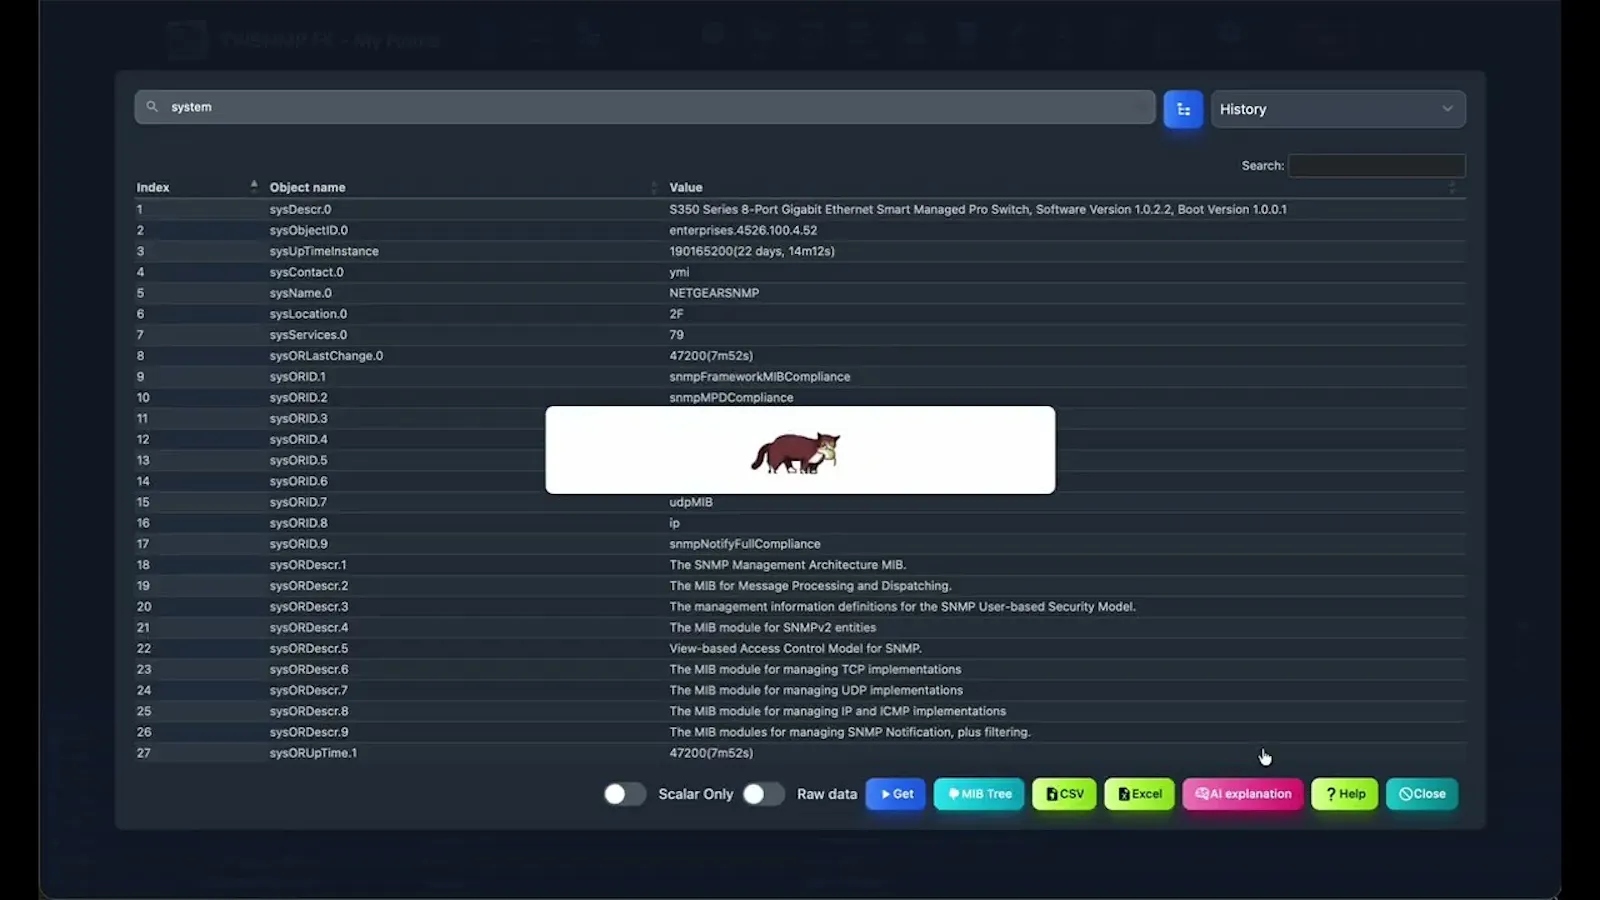This screenshot has width=1600, height=900.
Task: Open the History dropdown
Action: (x=1338, y=109)
